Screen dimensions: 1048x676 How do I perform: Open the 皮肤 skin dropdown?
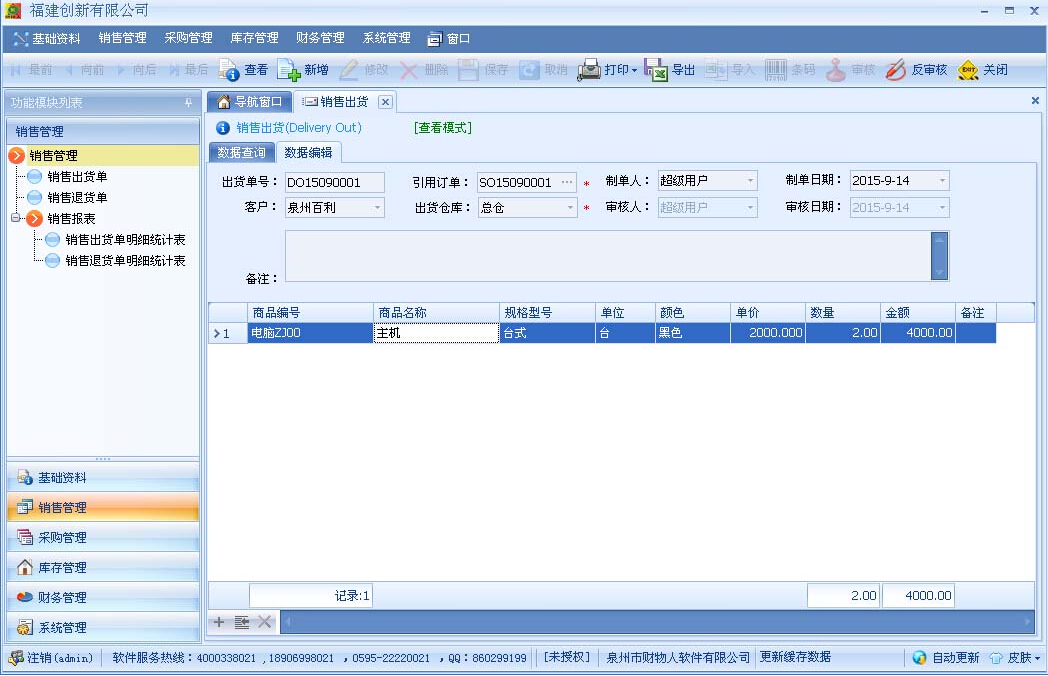1037,658
